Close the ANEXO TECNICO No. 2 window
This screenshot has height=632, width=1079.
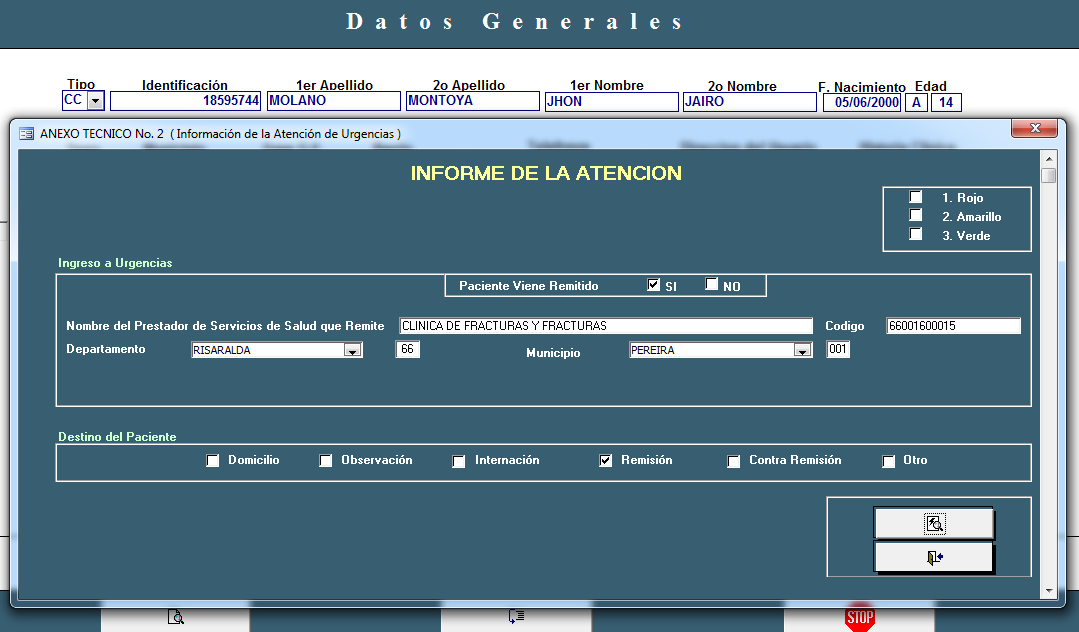point(1034,128)
